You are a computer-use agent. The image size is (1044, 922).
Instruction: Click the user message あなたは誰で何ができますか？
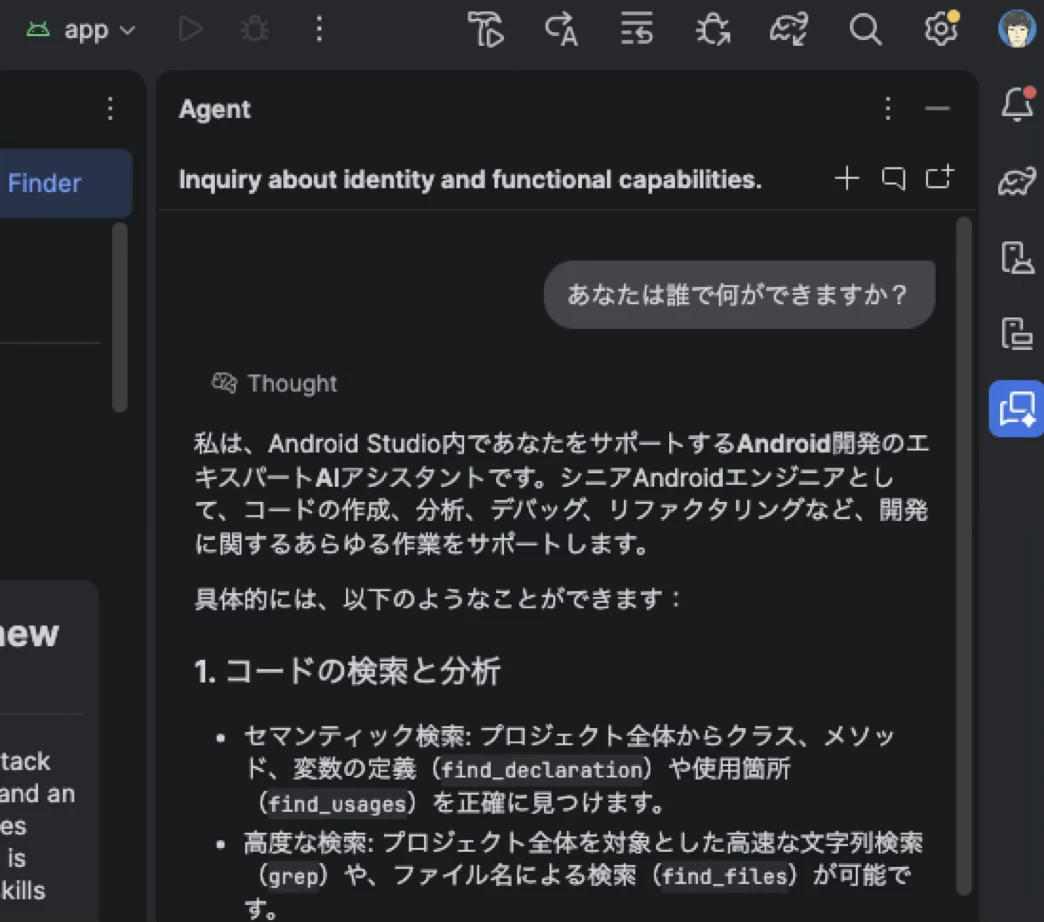[x=739, y=294]
